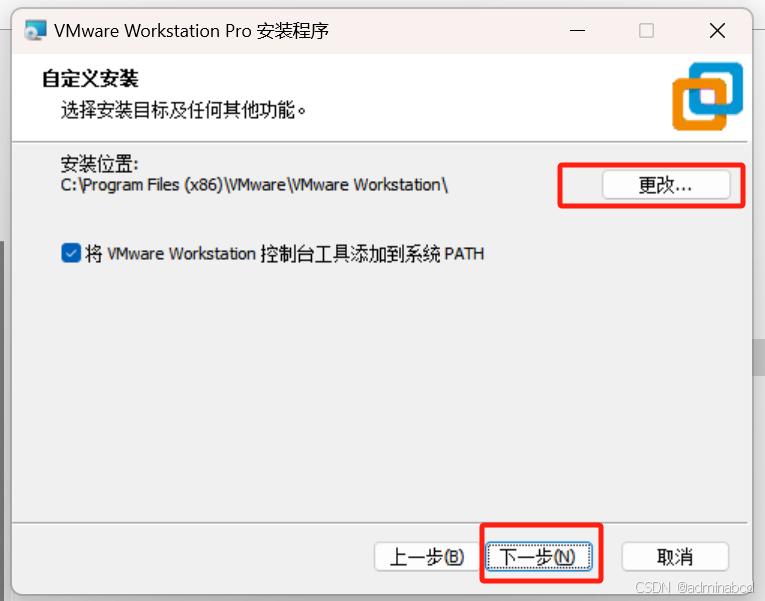Viewport: 765px width, 601px height.
Task: Uncheck the add-to-system-PATH checkbox
Action: [x=71, y=254]
